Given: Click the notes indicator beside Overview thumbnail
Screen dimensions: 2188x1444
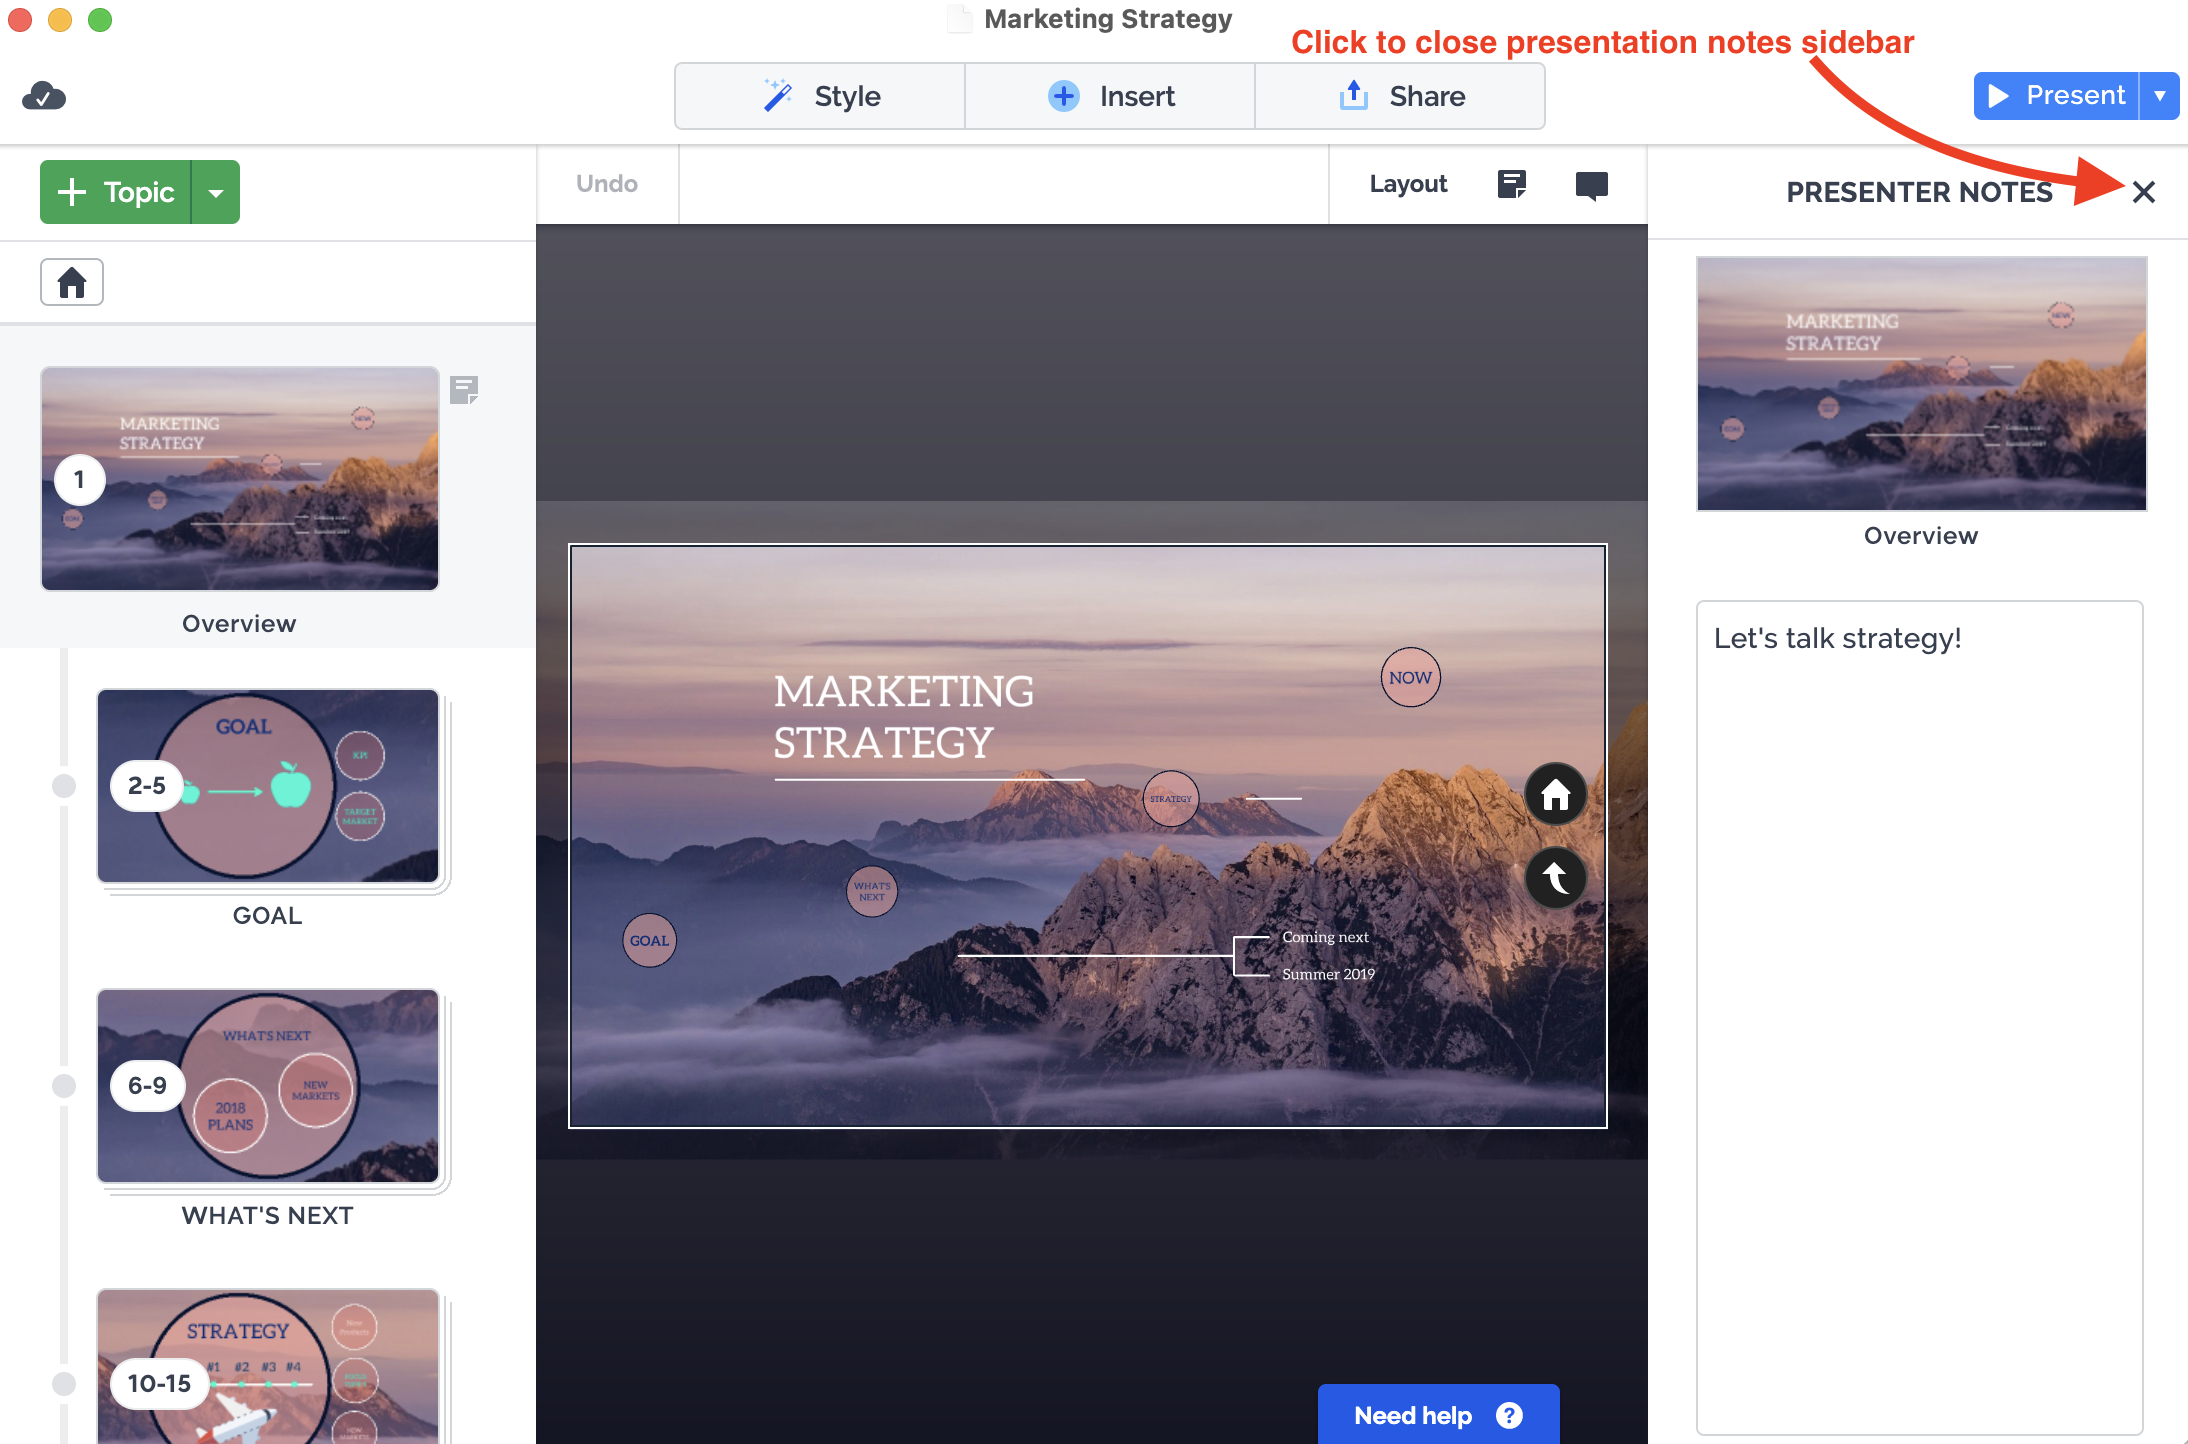Looking at the screenshot, I should tap(464, 389).
